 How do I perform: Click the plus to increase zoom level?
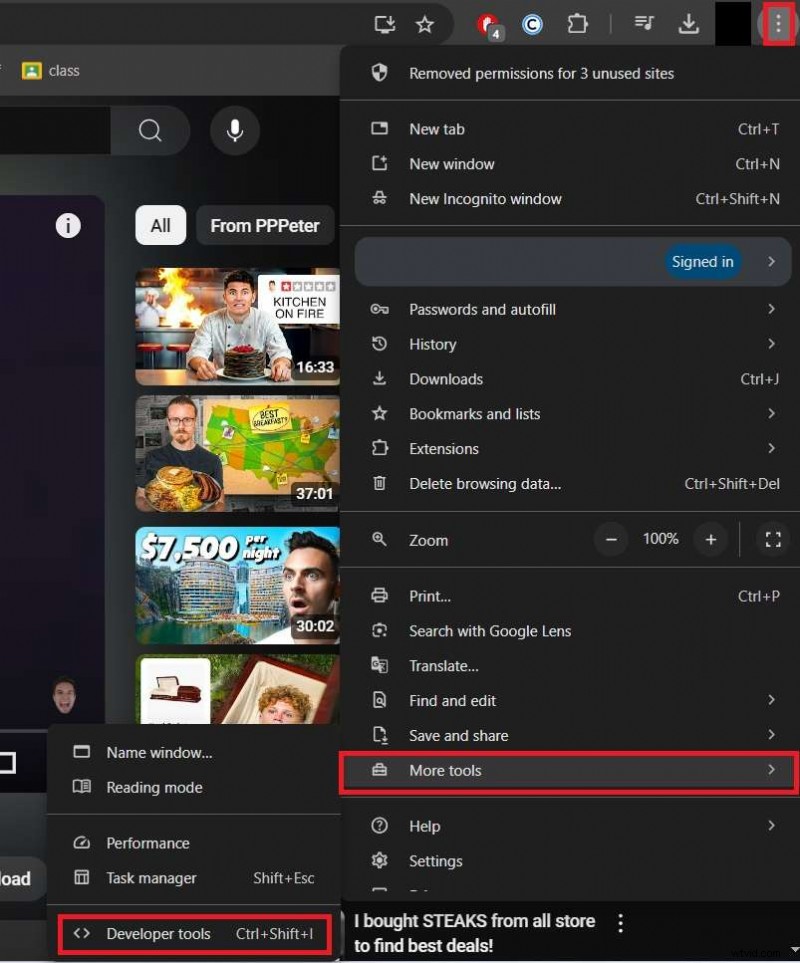tap(710, 539)
